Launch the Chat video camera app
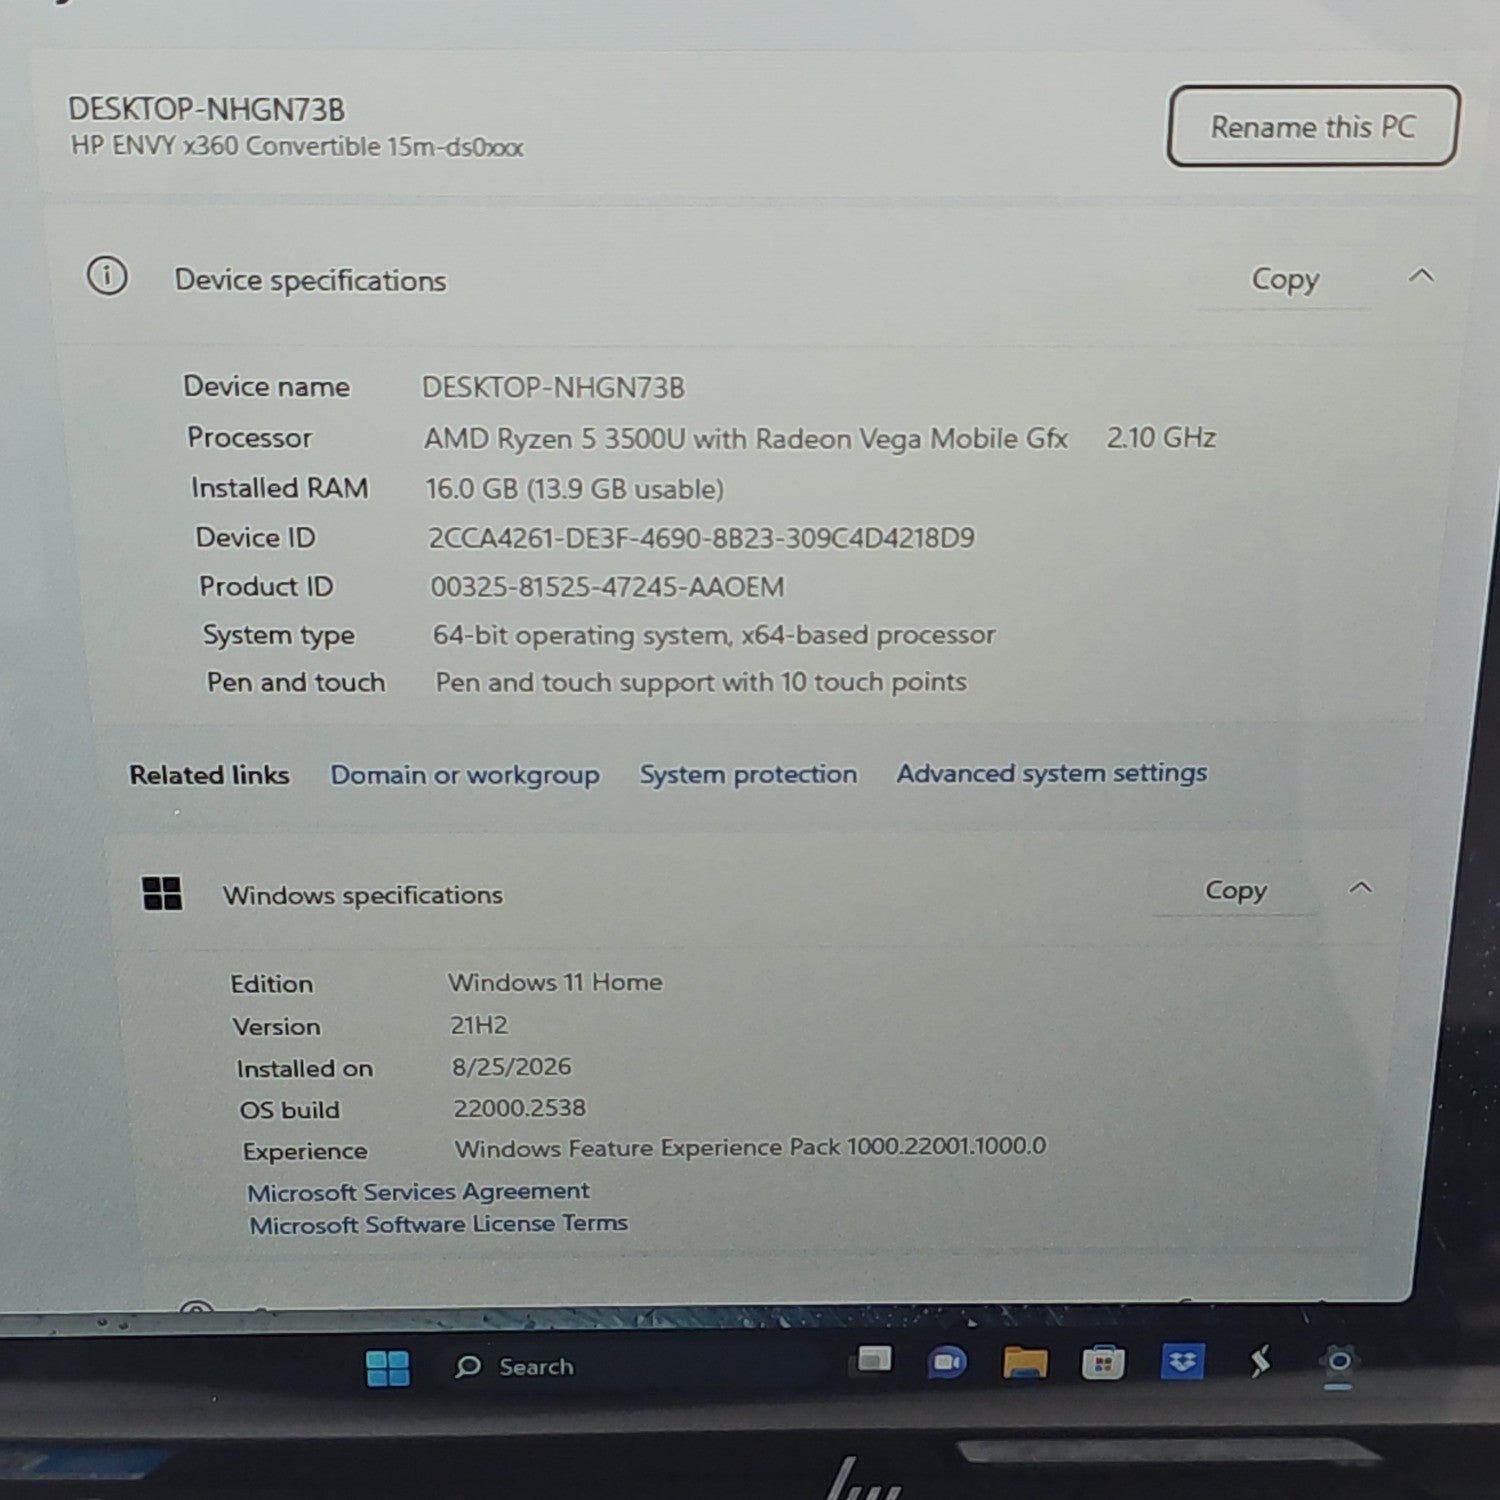 pyautogui.click(x=946, y=1361)
